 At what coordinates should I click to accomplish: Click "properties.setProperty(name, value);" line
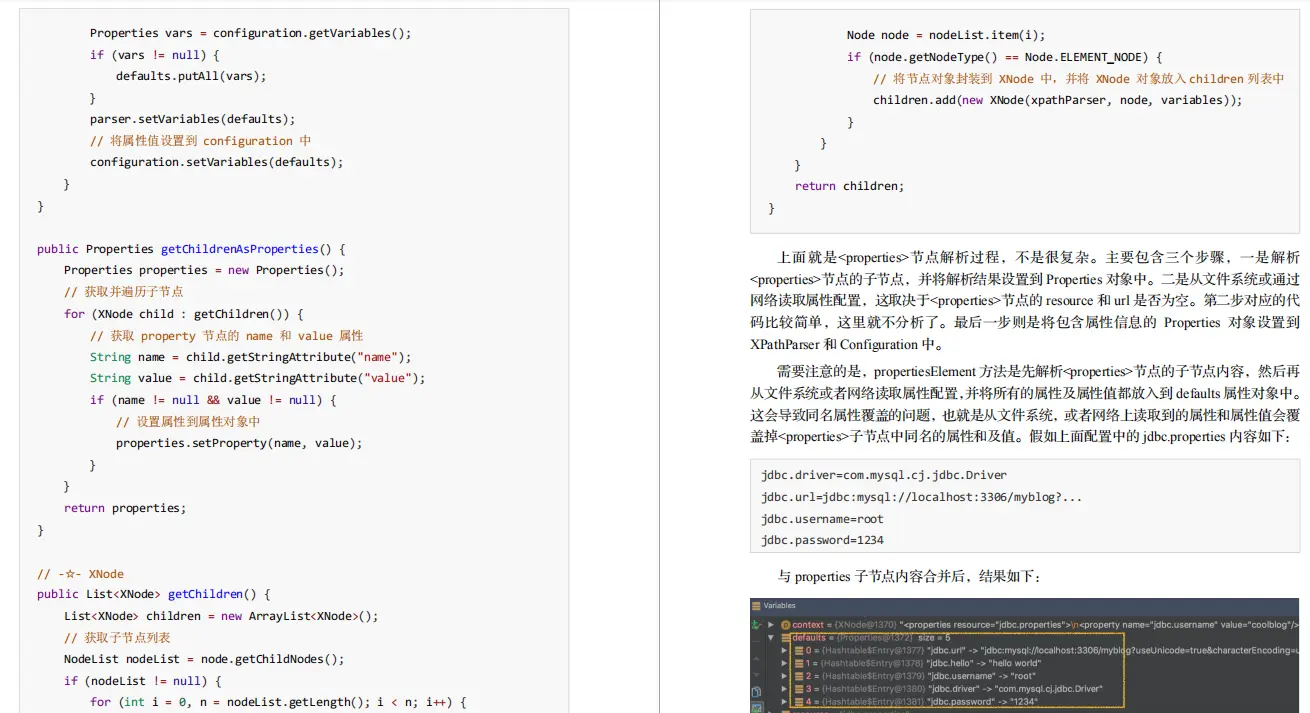[239, 443]
